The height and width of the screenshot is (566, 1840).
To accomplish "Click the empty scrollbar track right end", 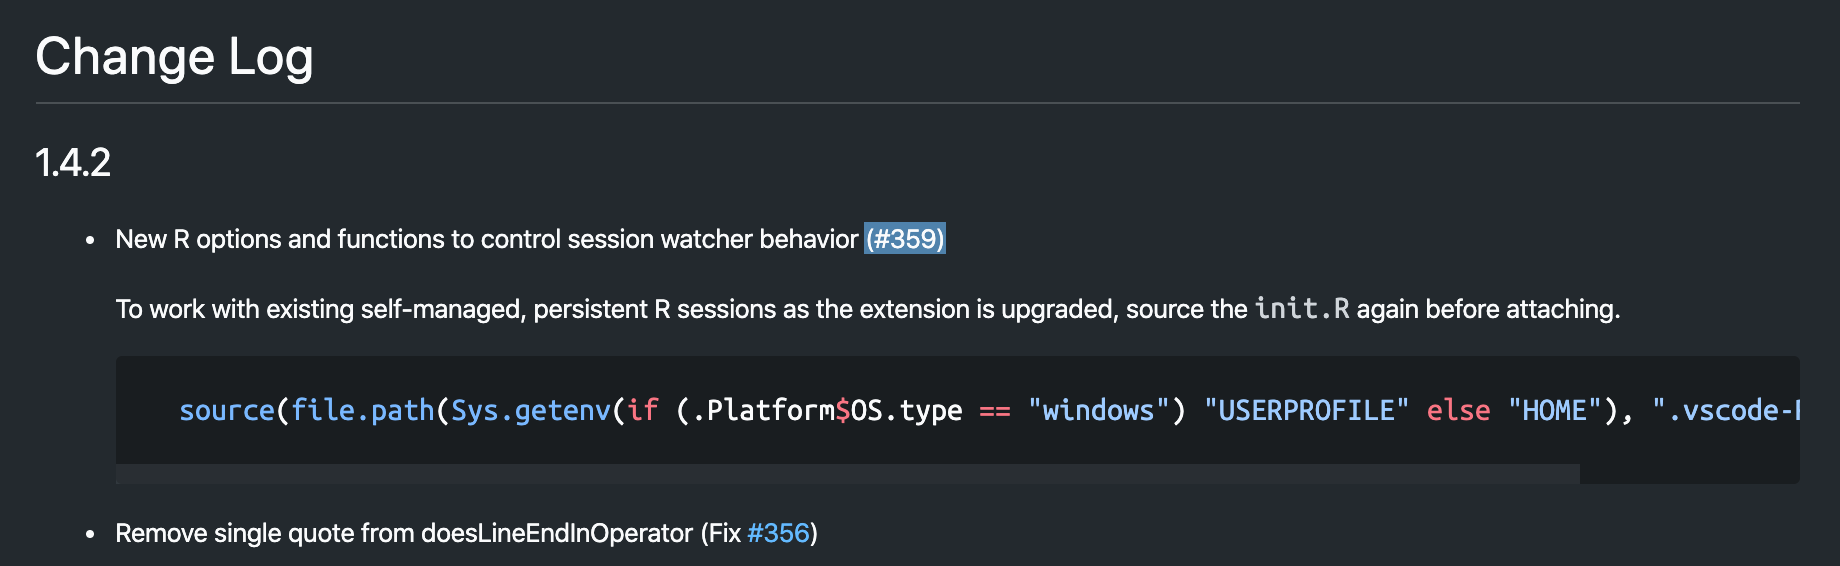I will click(1689, 474).
